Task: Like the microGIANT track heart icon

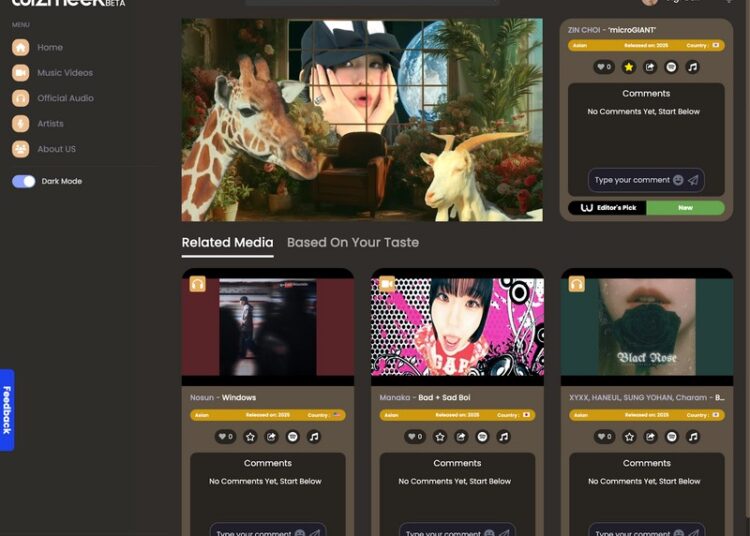Action: (x=604, y=67)
